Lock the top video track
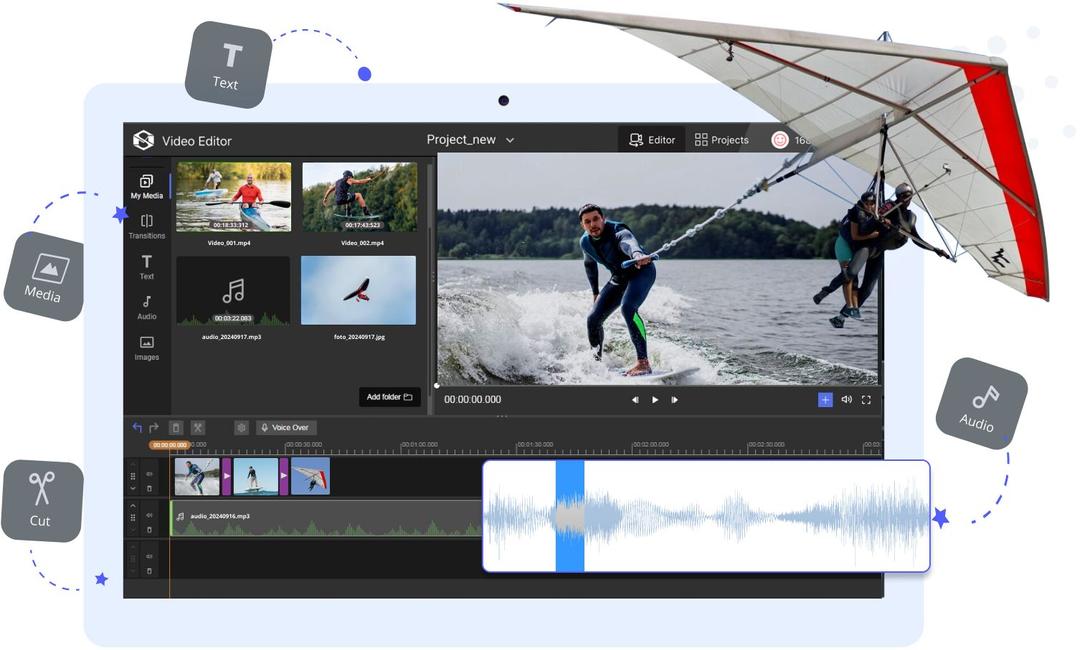 coord(150,488)
